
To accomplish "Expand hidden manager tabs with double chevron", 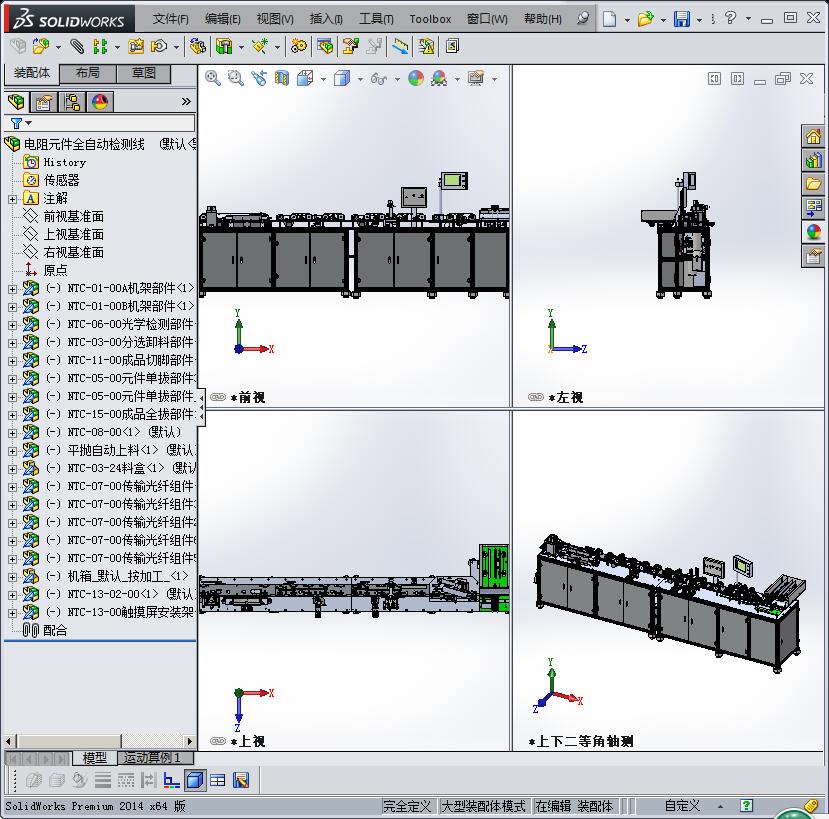I will 186,102.
